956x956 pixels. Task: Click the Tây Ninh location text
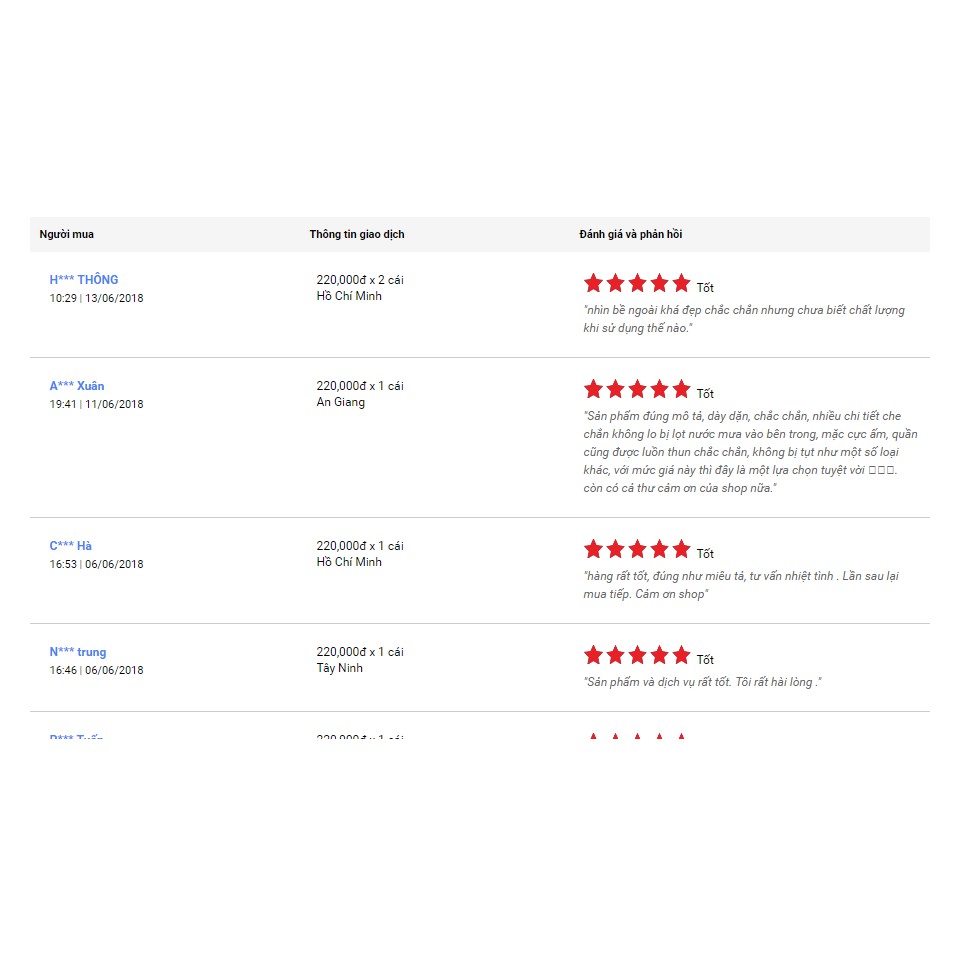click(340, 668)
